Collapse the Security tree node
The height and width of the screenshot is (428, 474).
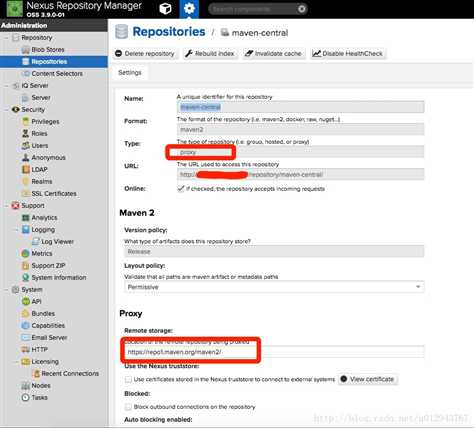click(x=6, y=110)
